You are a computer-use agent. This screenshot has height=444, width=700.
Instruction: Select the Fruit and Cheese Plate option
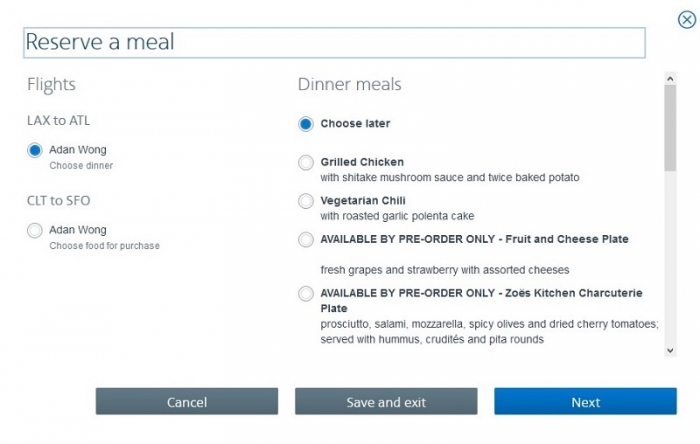pyautogui.click(x=306, y=239)
